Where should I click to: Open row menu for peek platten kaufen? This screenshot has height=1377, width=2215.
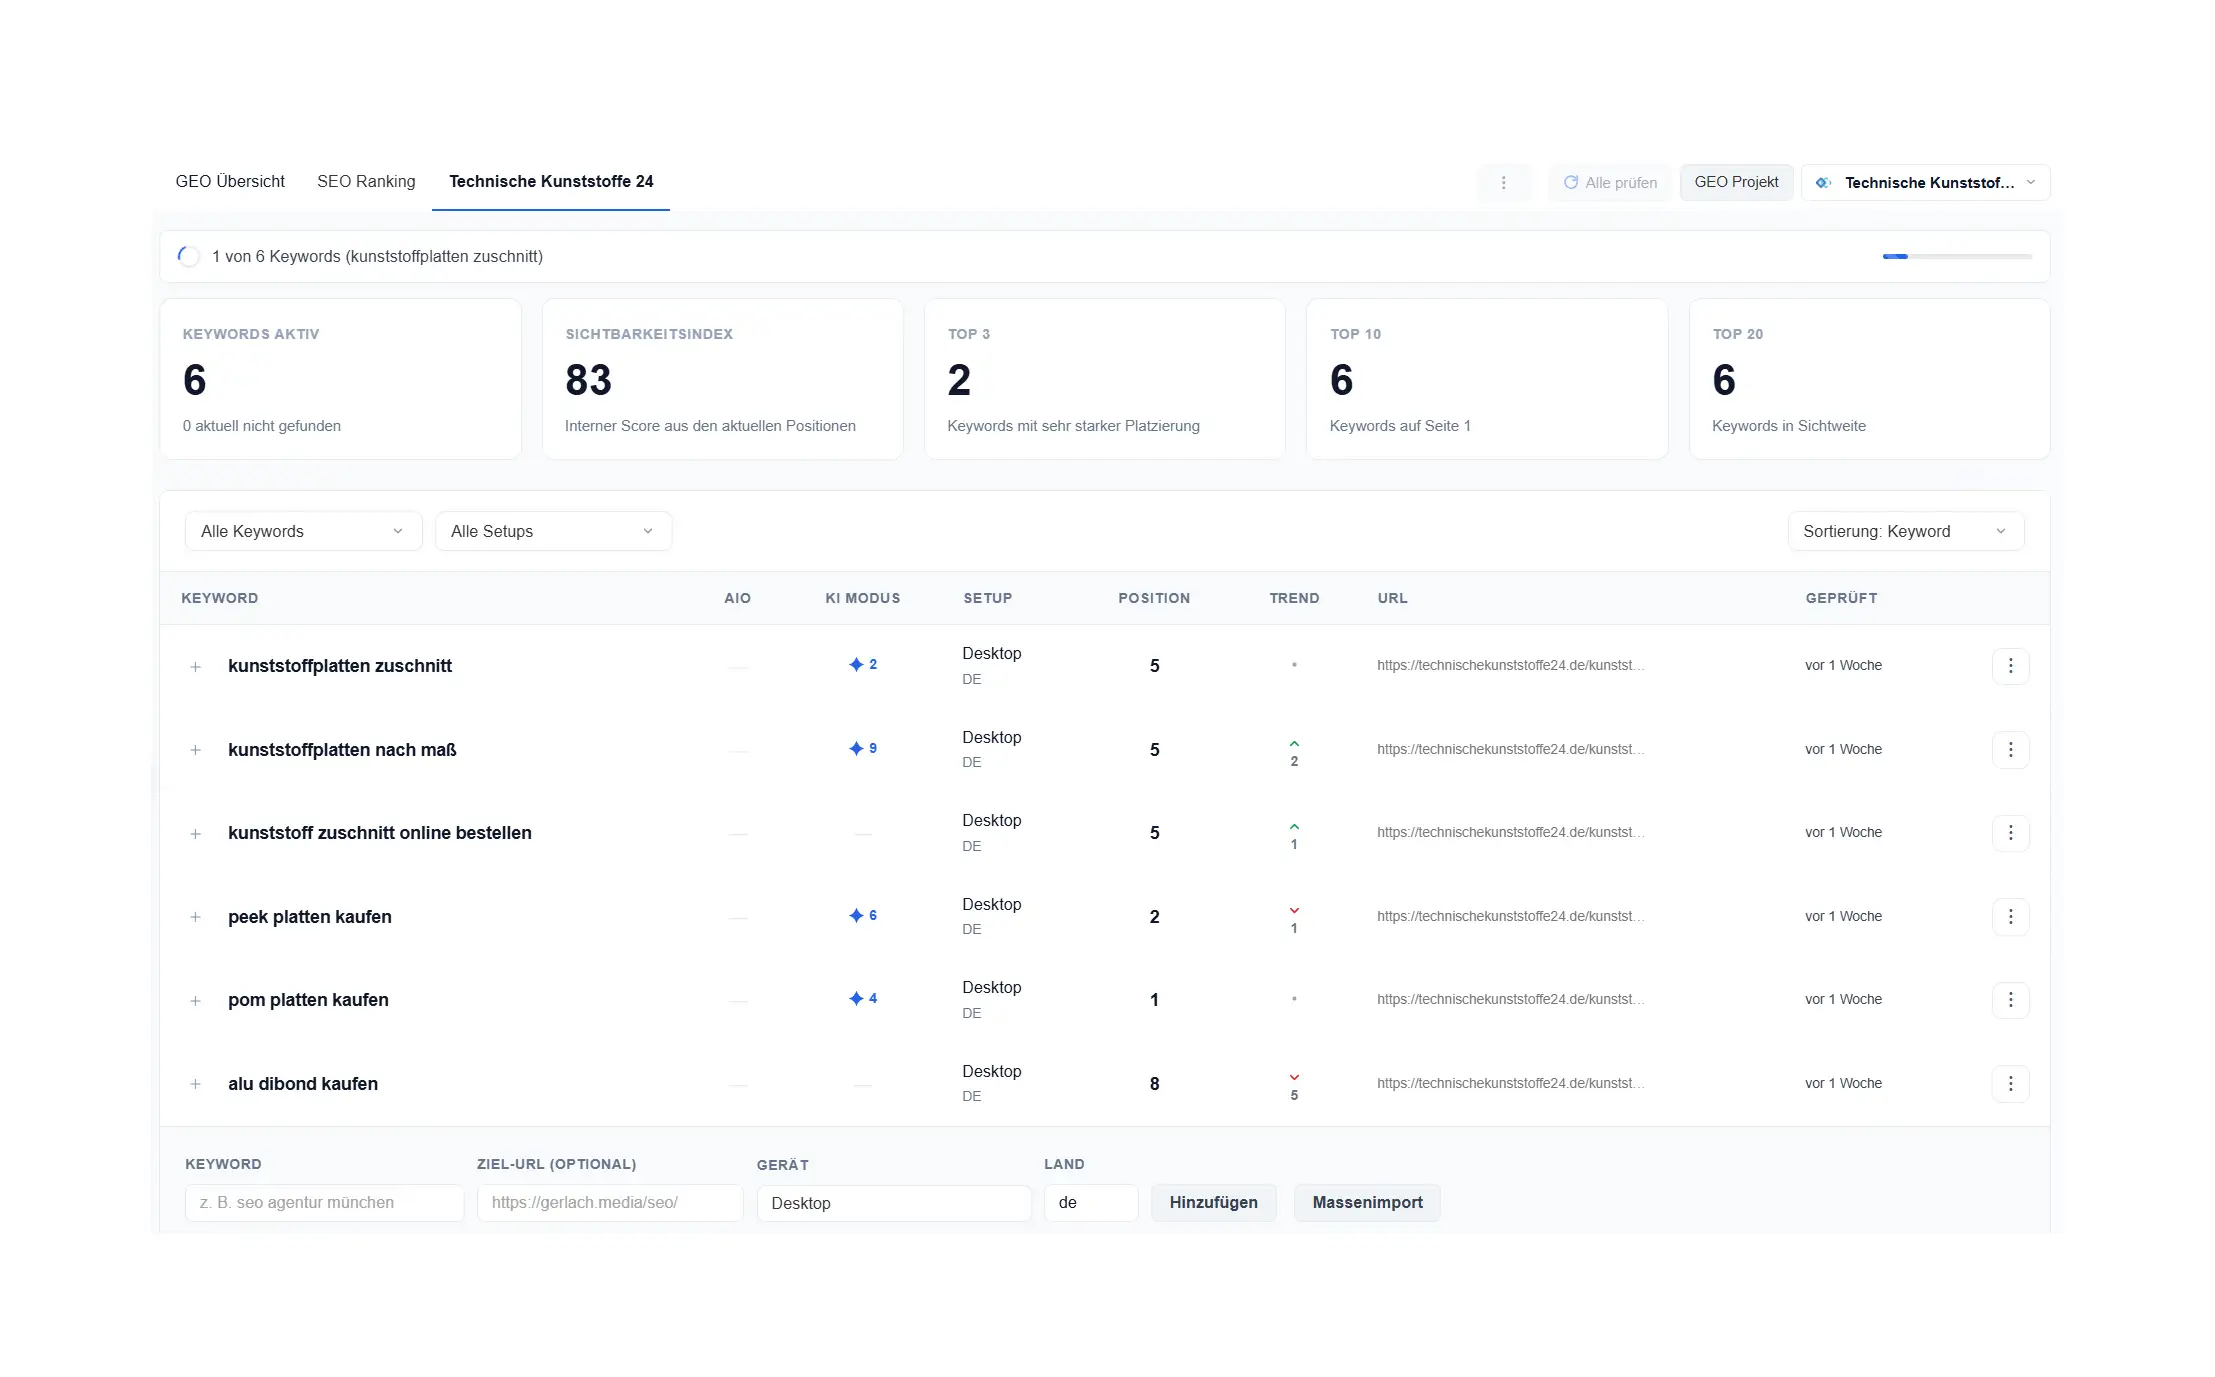click(x=2010, y=917)
